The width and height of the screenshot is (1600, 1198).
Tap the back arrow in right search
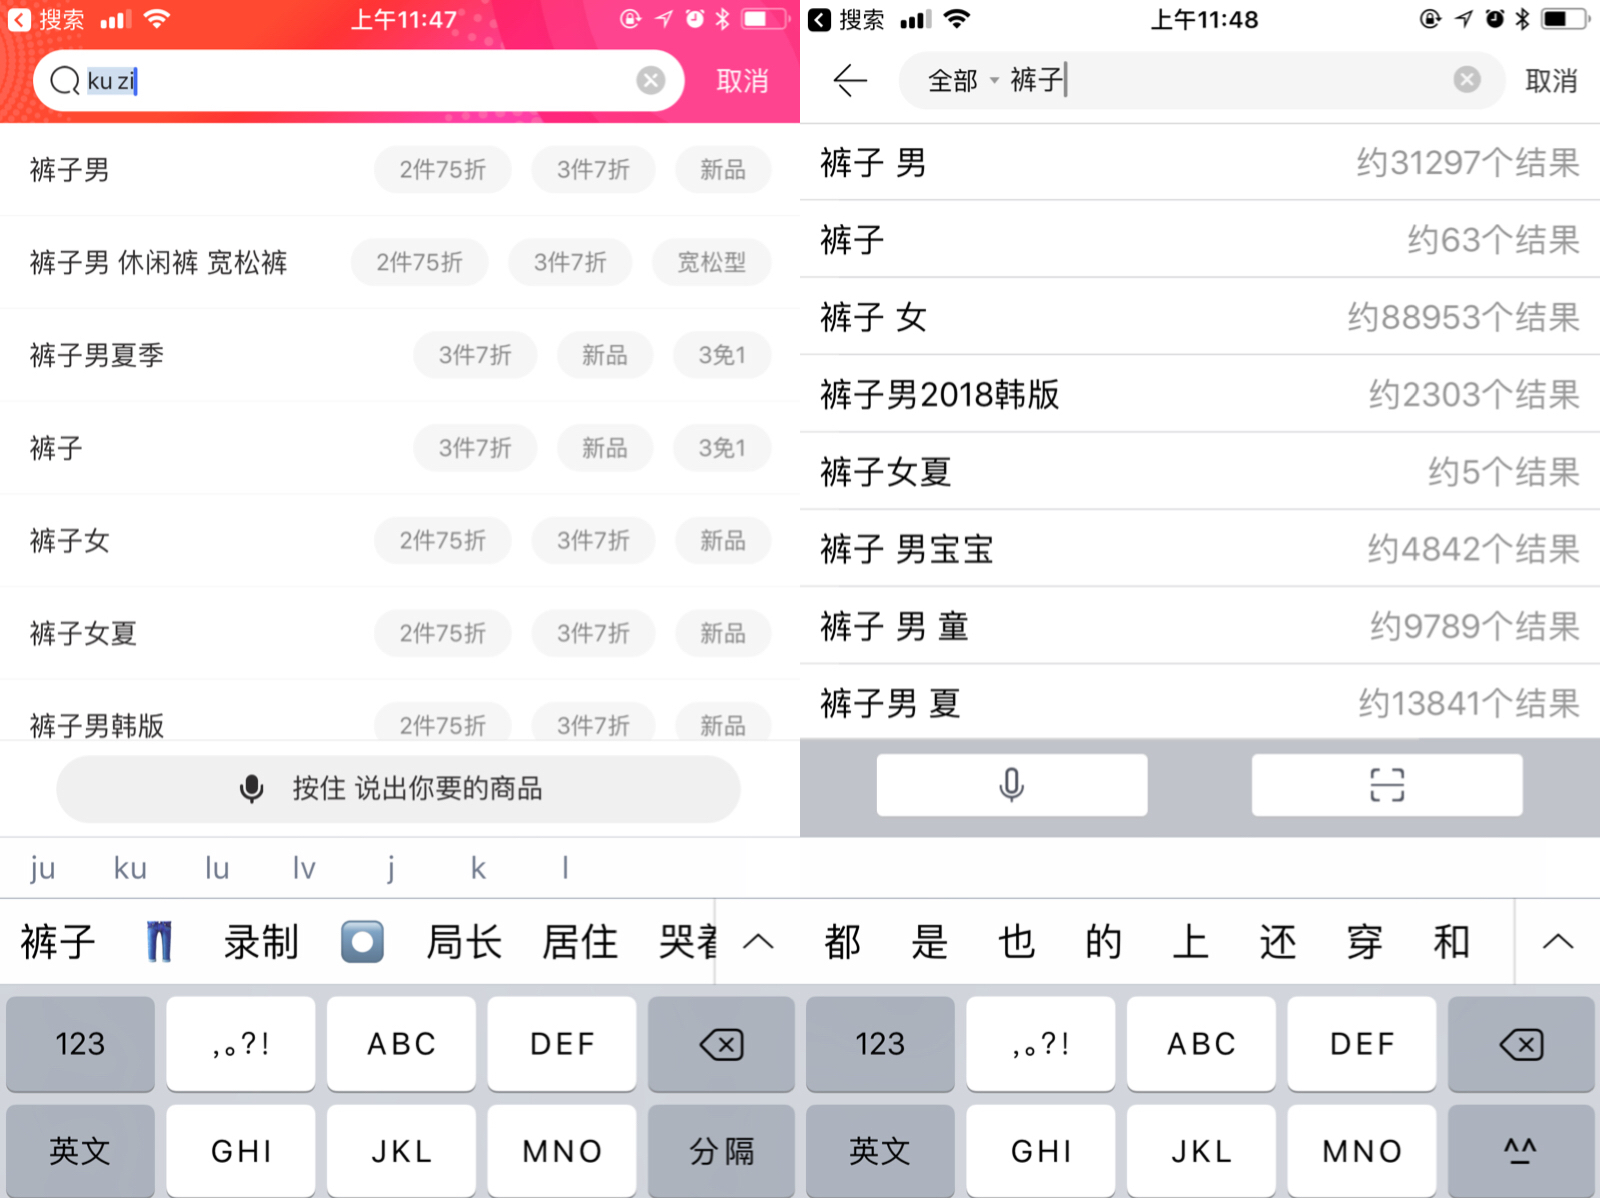point(850,80)
